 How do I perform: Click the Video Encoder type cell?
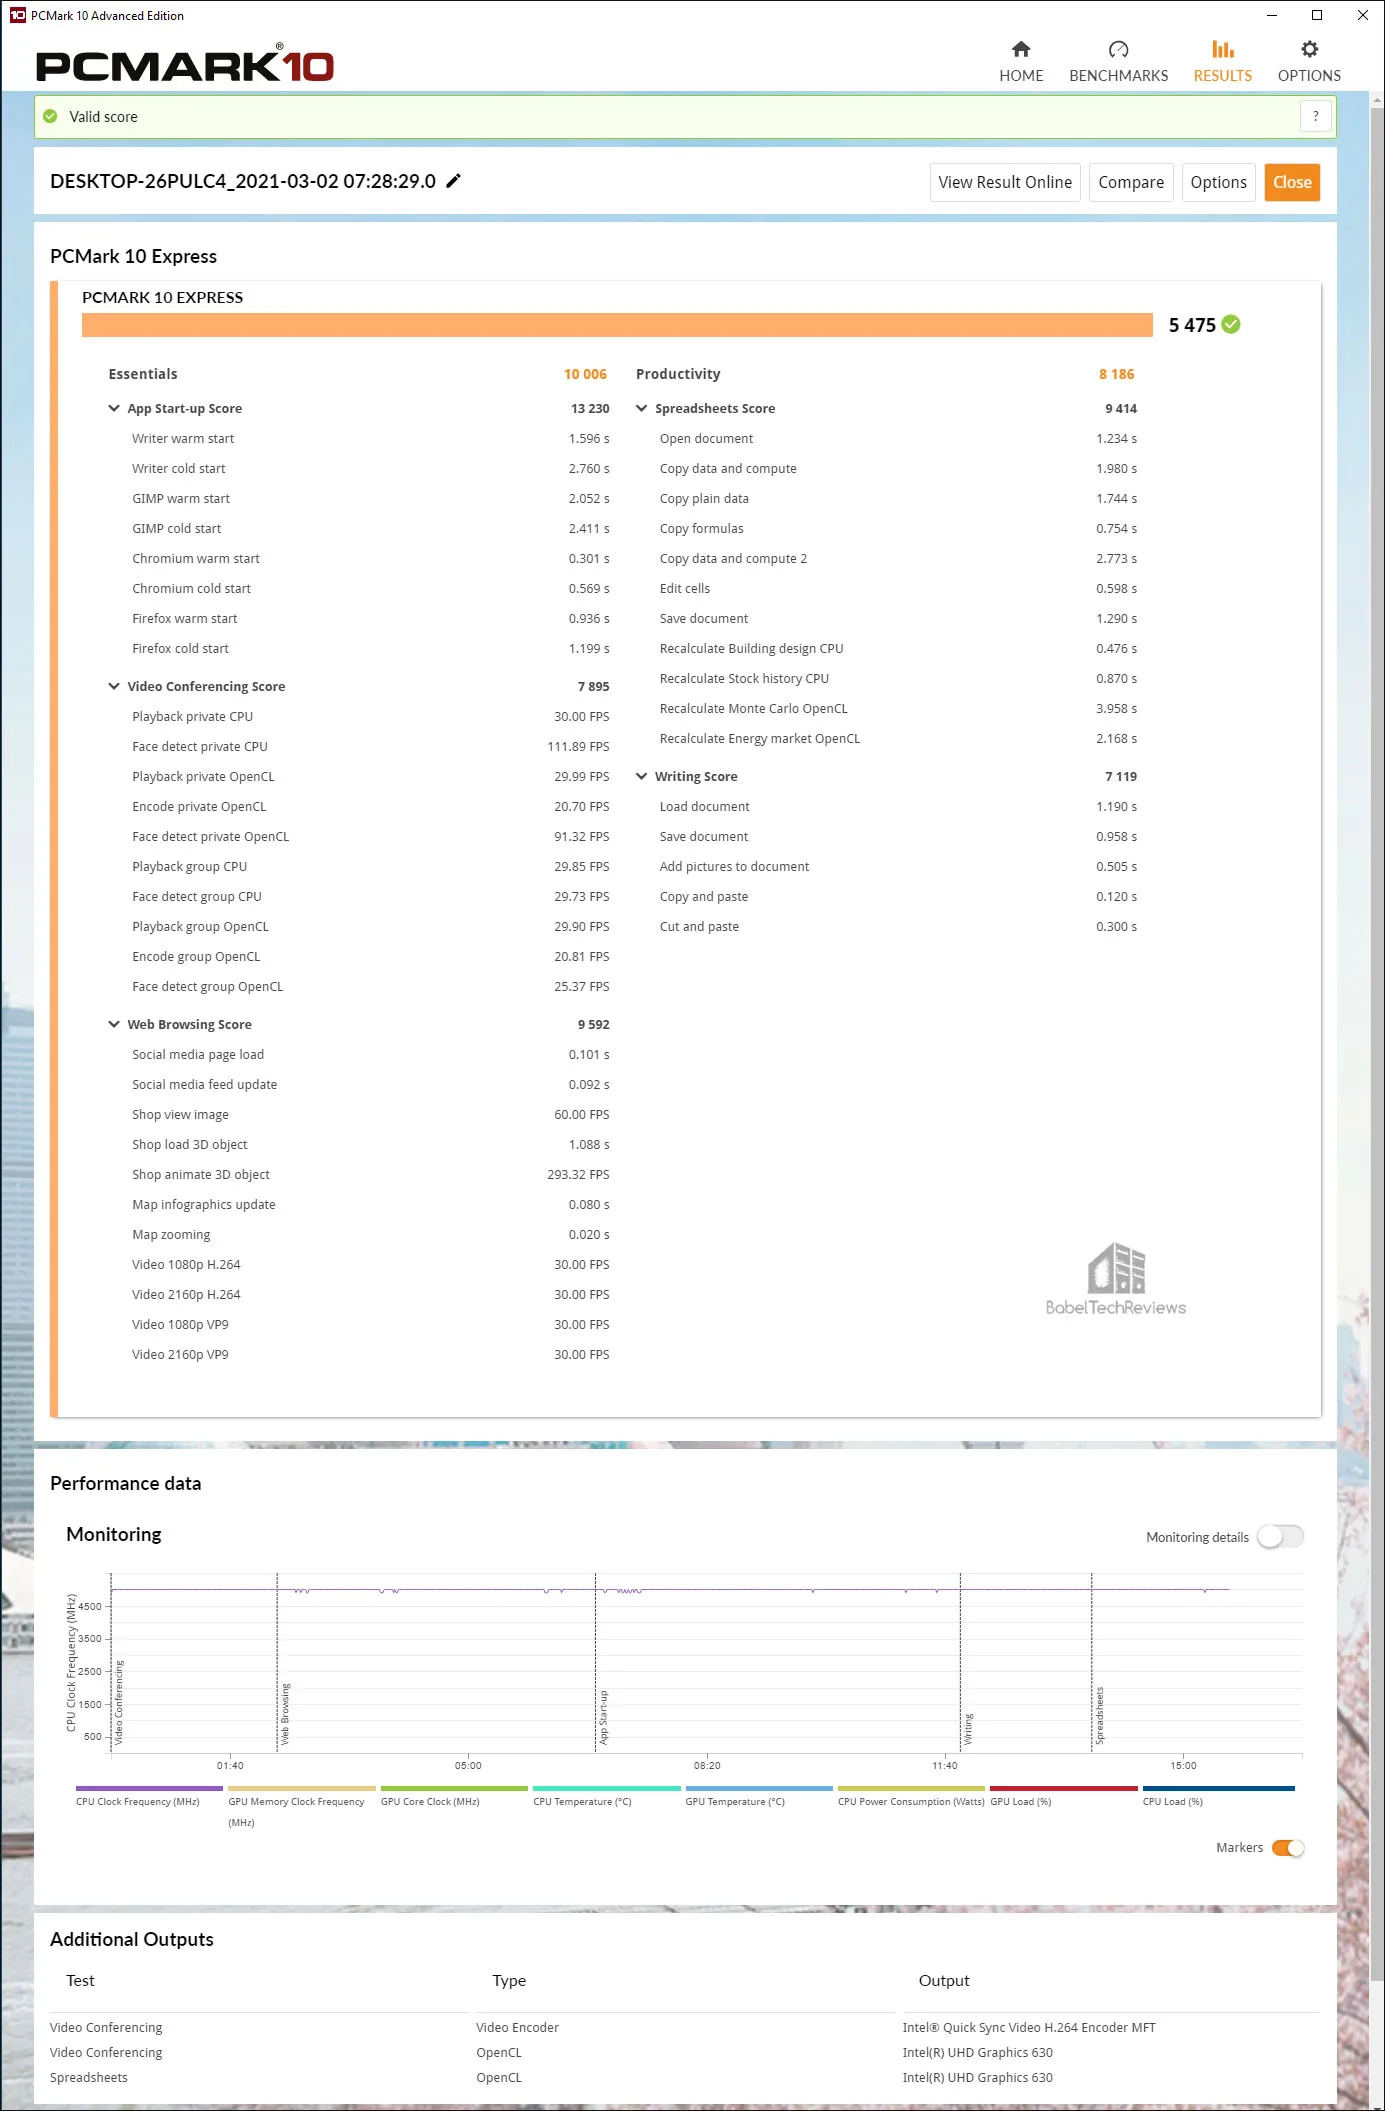click(x=517, y=2027)
